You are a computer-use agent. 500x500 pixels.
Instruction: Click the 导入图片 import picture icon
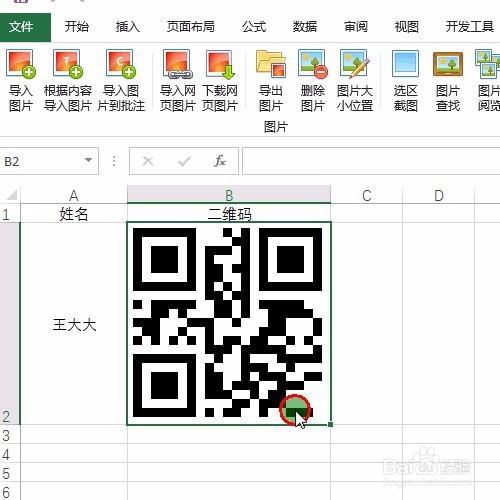(21, 64)
